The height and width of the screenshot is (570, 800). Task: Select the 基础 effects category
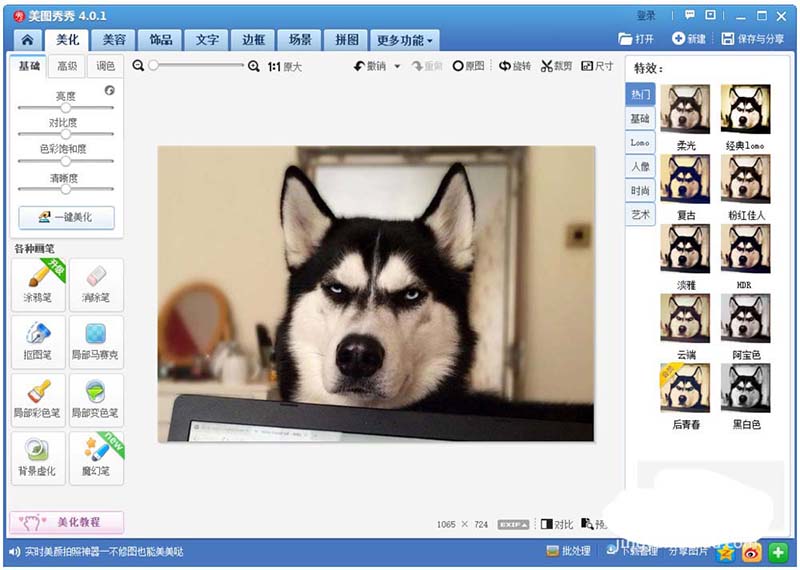tap(640, 119)
